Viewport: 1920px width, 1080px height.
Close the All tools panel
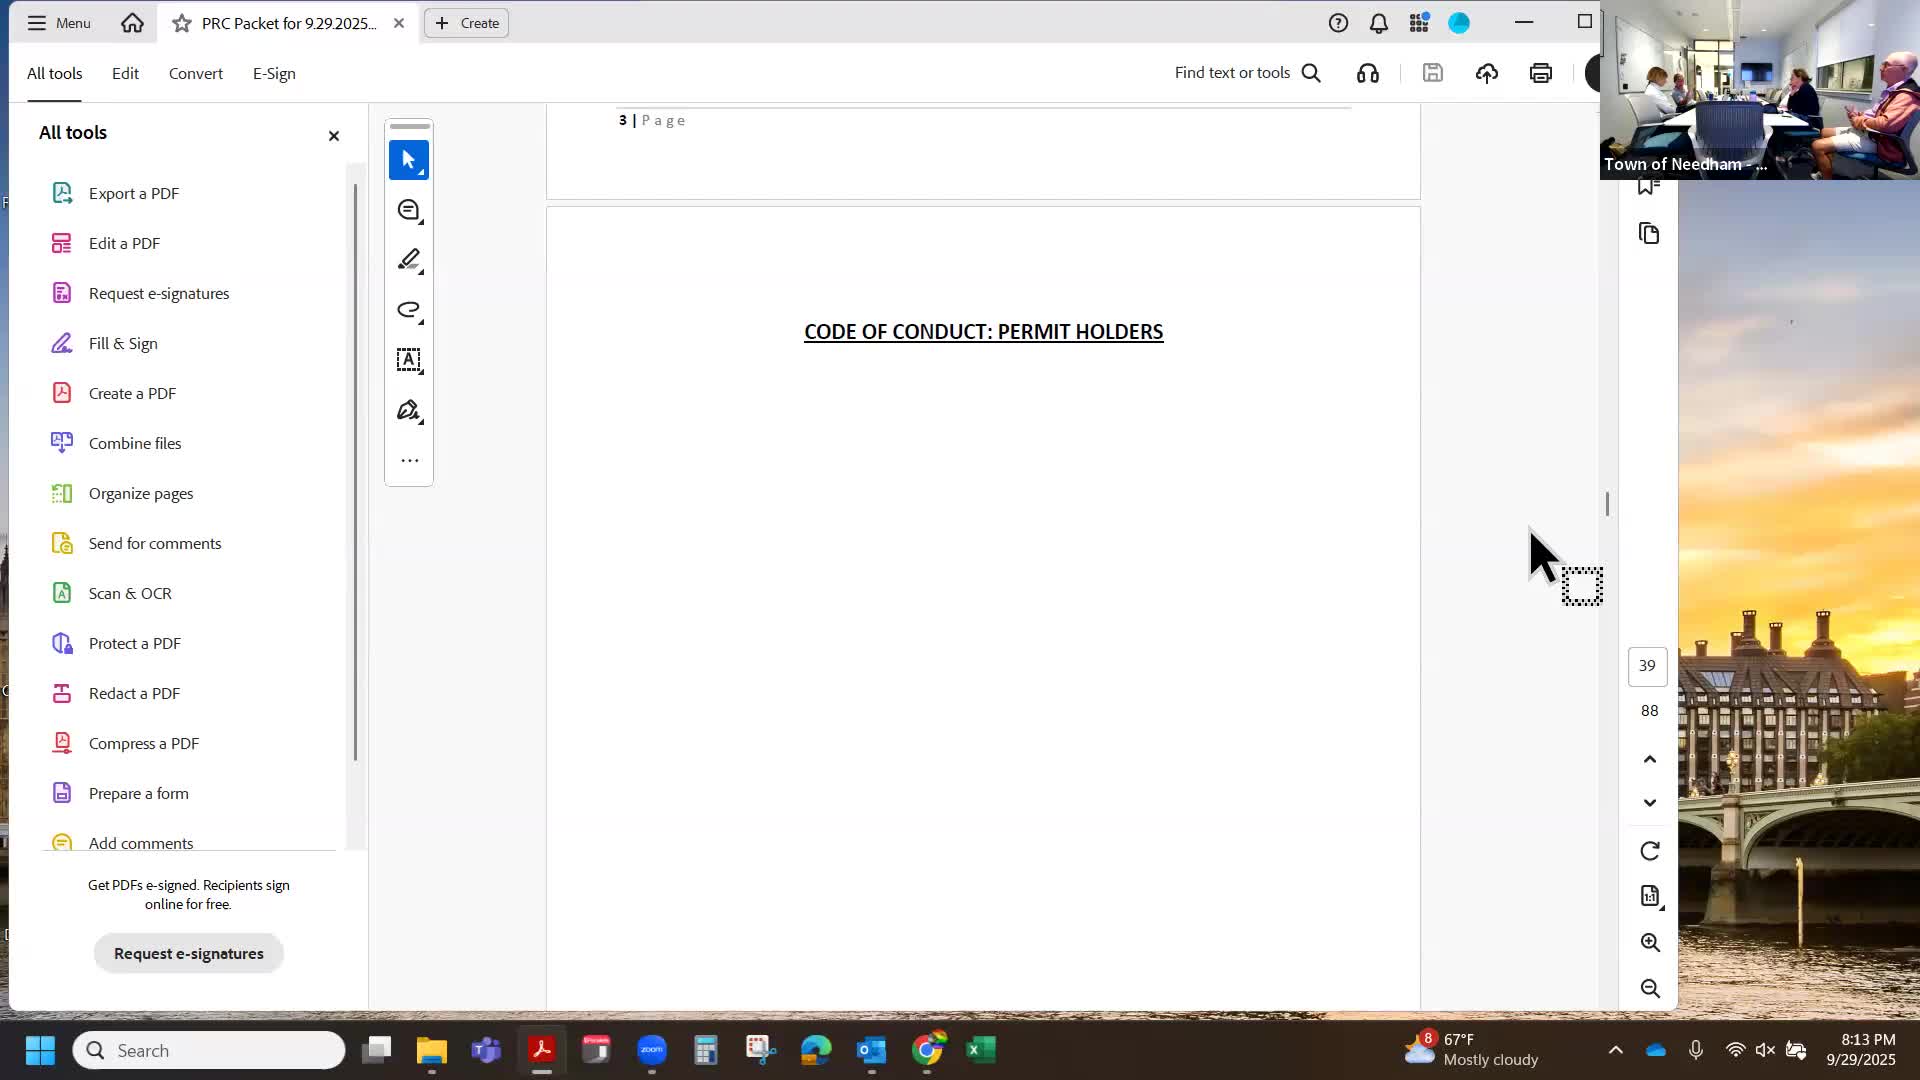[334, 136]
